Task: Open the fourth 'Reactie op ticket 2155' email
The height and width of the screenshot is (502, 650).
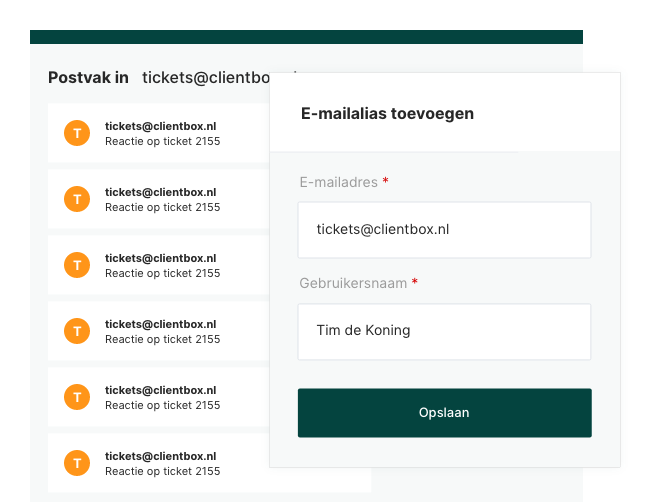Action: pyautogui.click(x=163, y=339)
